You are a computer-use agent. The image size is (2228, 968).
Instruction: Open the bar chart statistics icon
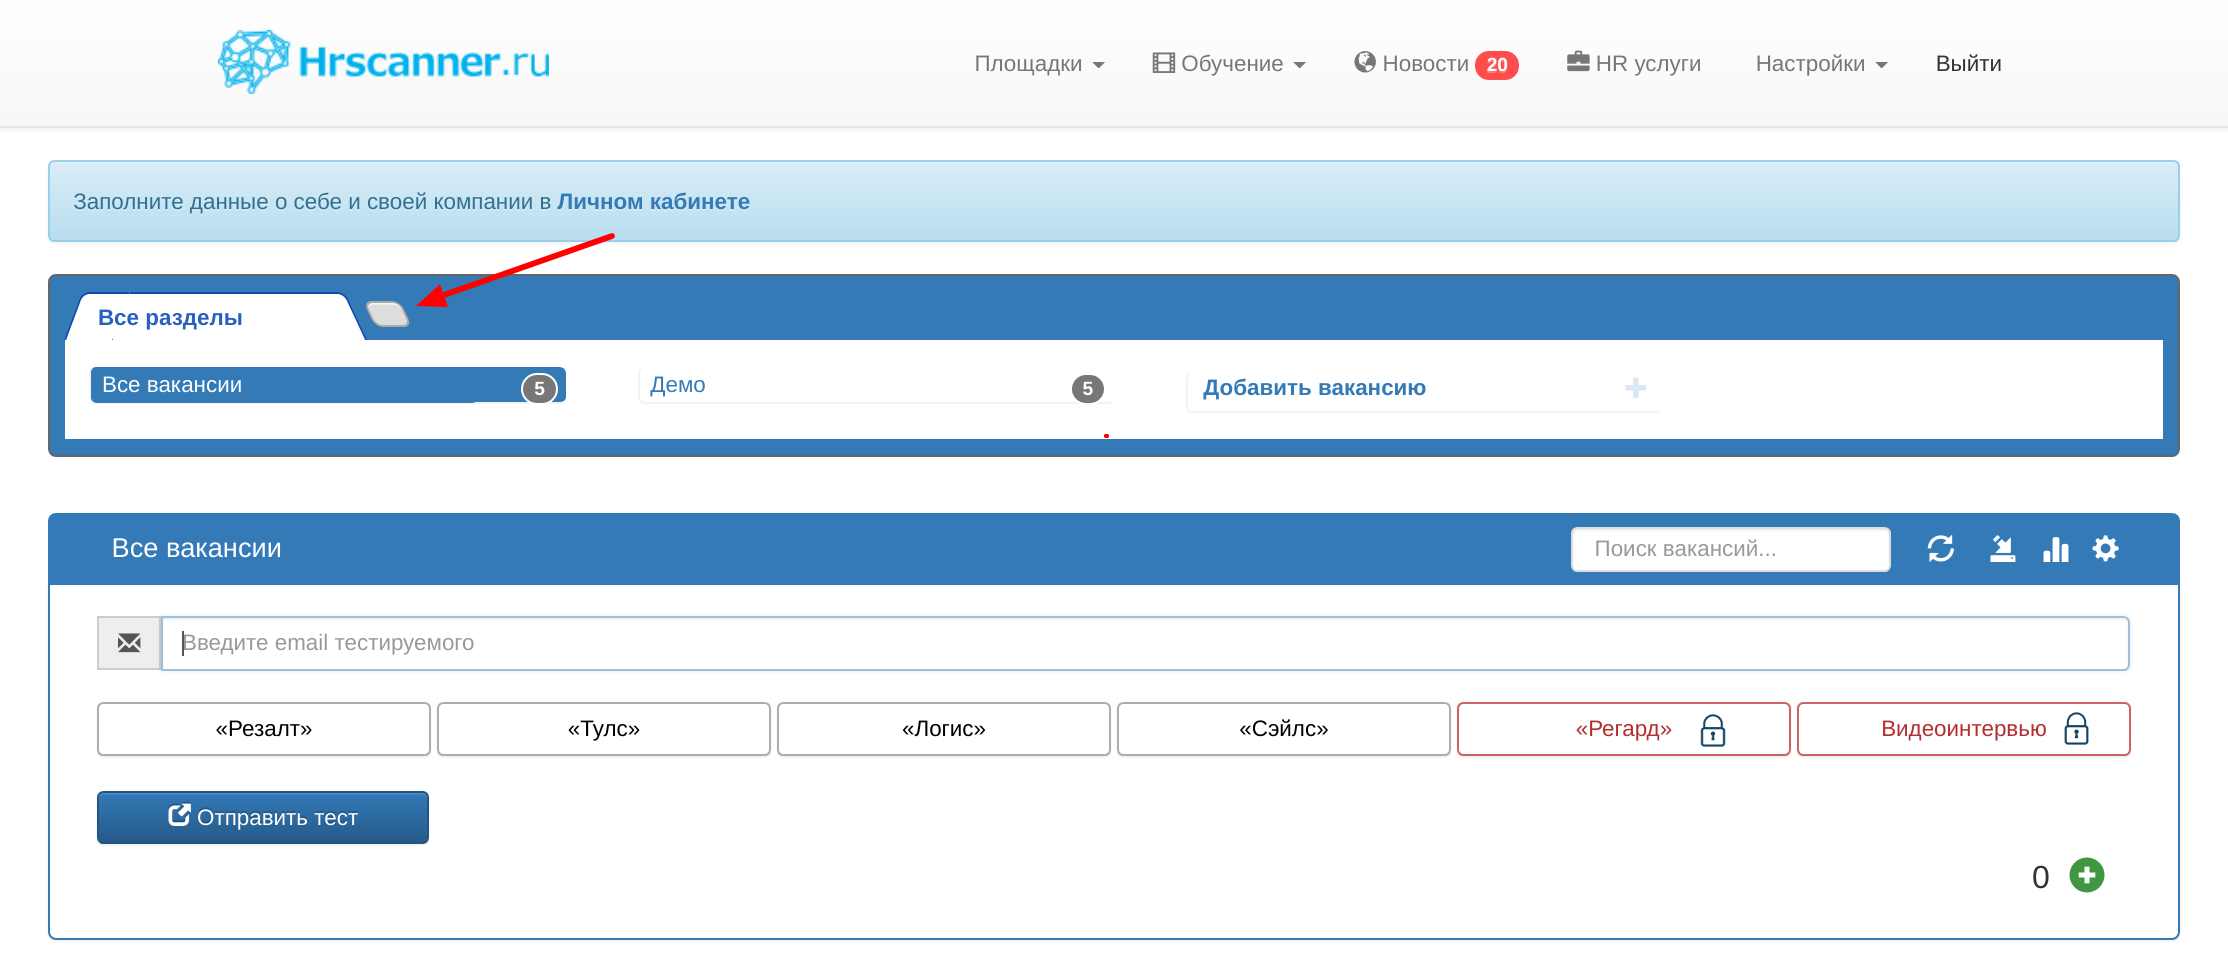click(2056, 549)
